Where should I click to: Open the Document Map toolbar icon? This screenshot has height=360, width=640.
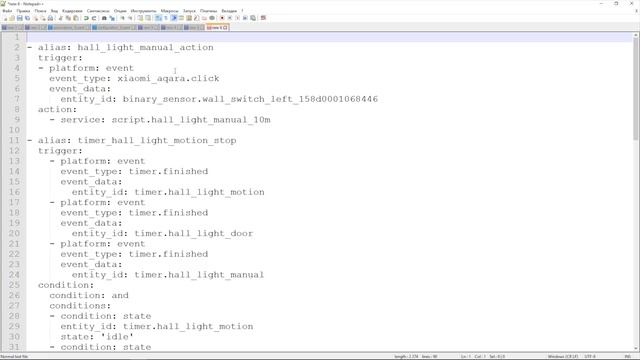click(x=189, y=18)
